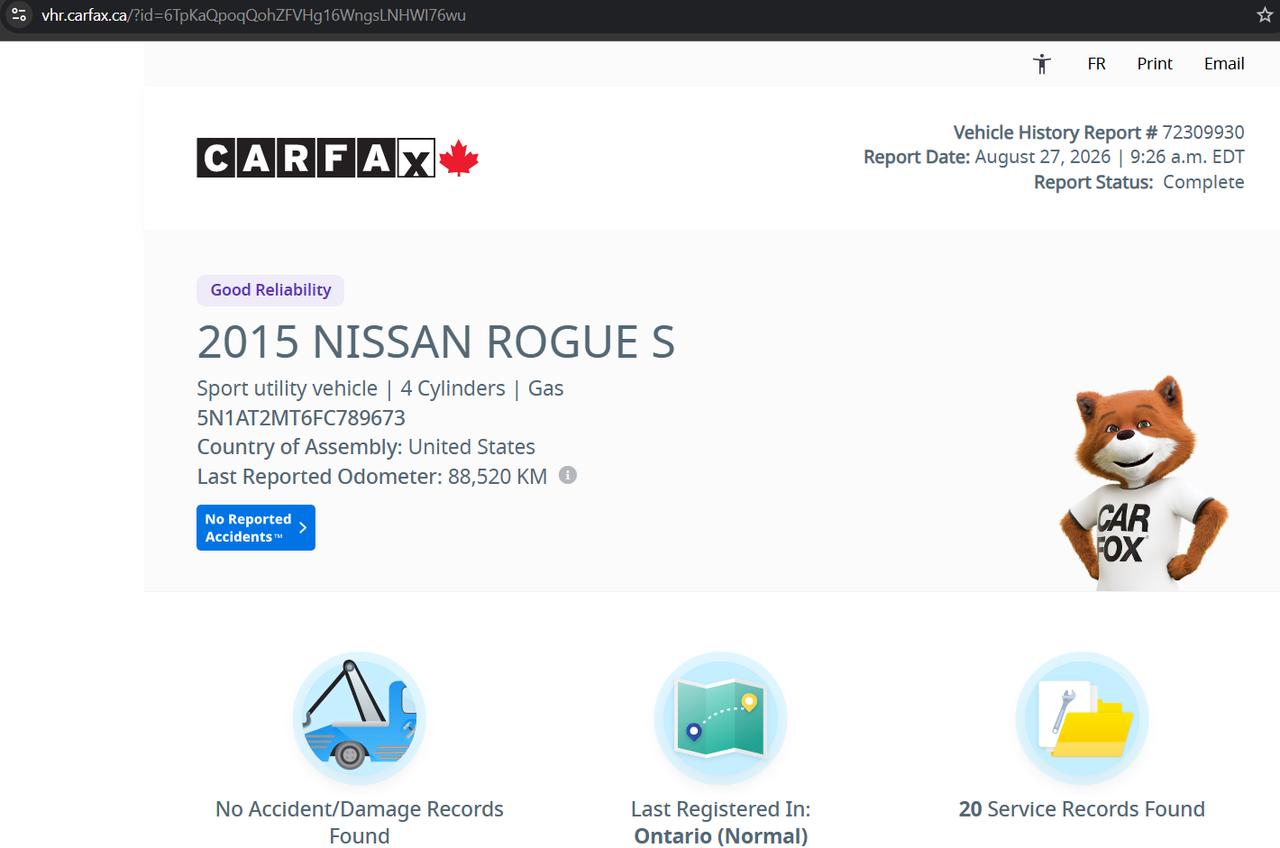Viewport: 1280px width, 848px height.
Task: Click the service records folder icon
Action: 1082,718
